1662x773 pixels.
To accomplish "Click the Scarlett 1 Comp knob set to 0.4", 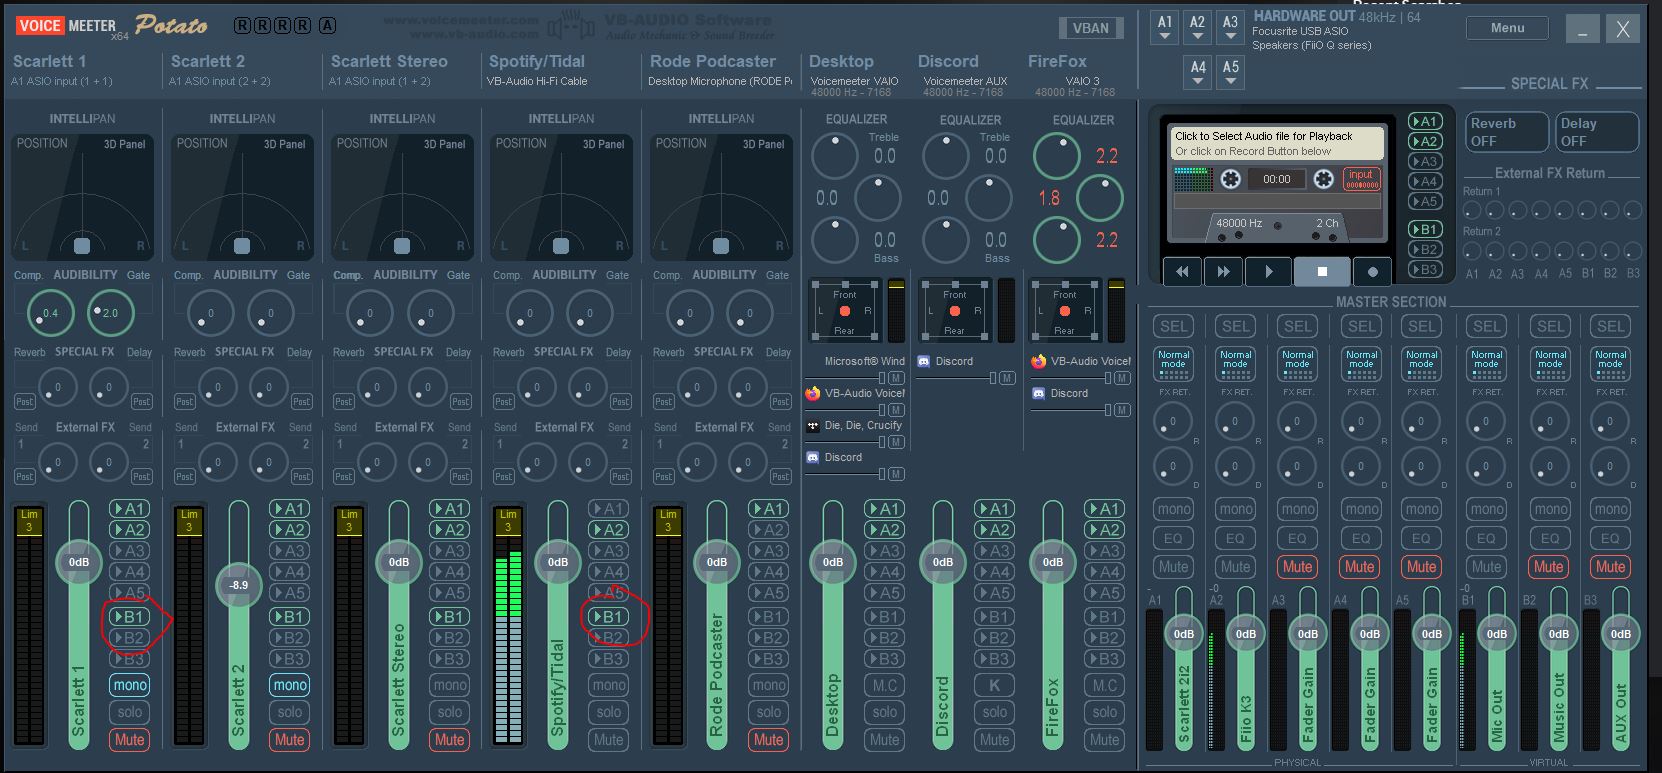I will click(50, 313).
